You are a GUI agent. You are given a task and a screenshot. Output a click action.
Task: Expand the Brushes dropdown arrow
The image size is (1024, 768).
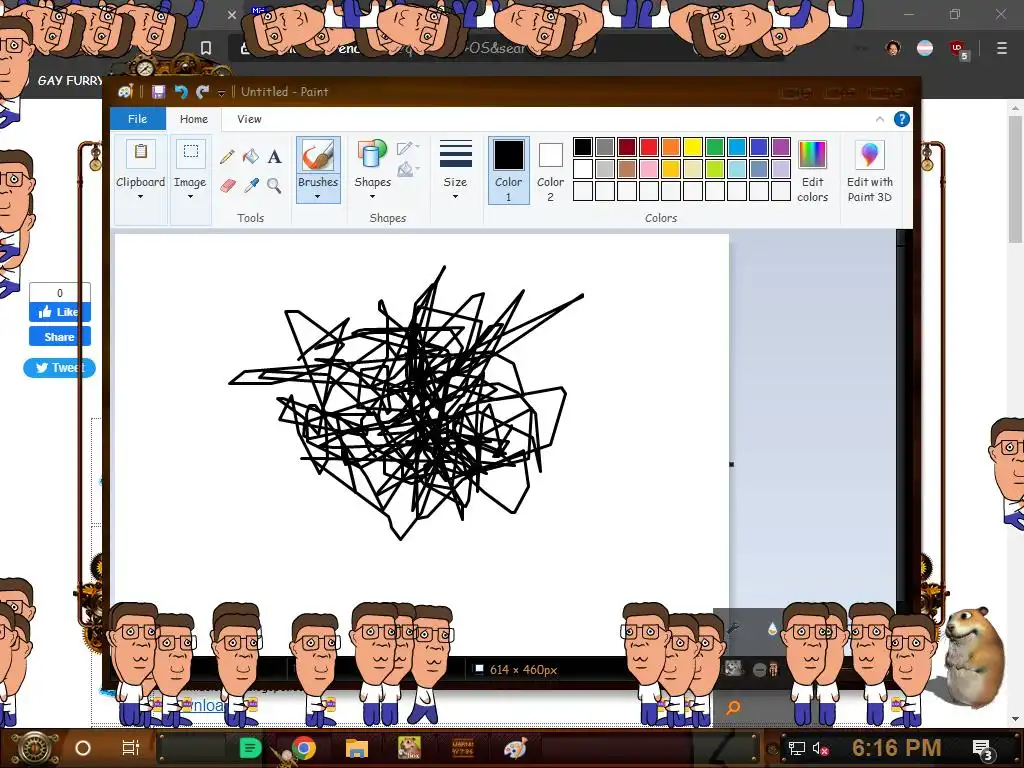[317, 197]
